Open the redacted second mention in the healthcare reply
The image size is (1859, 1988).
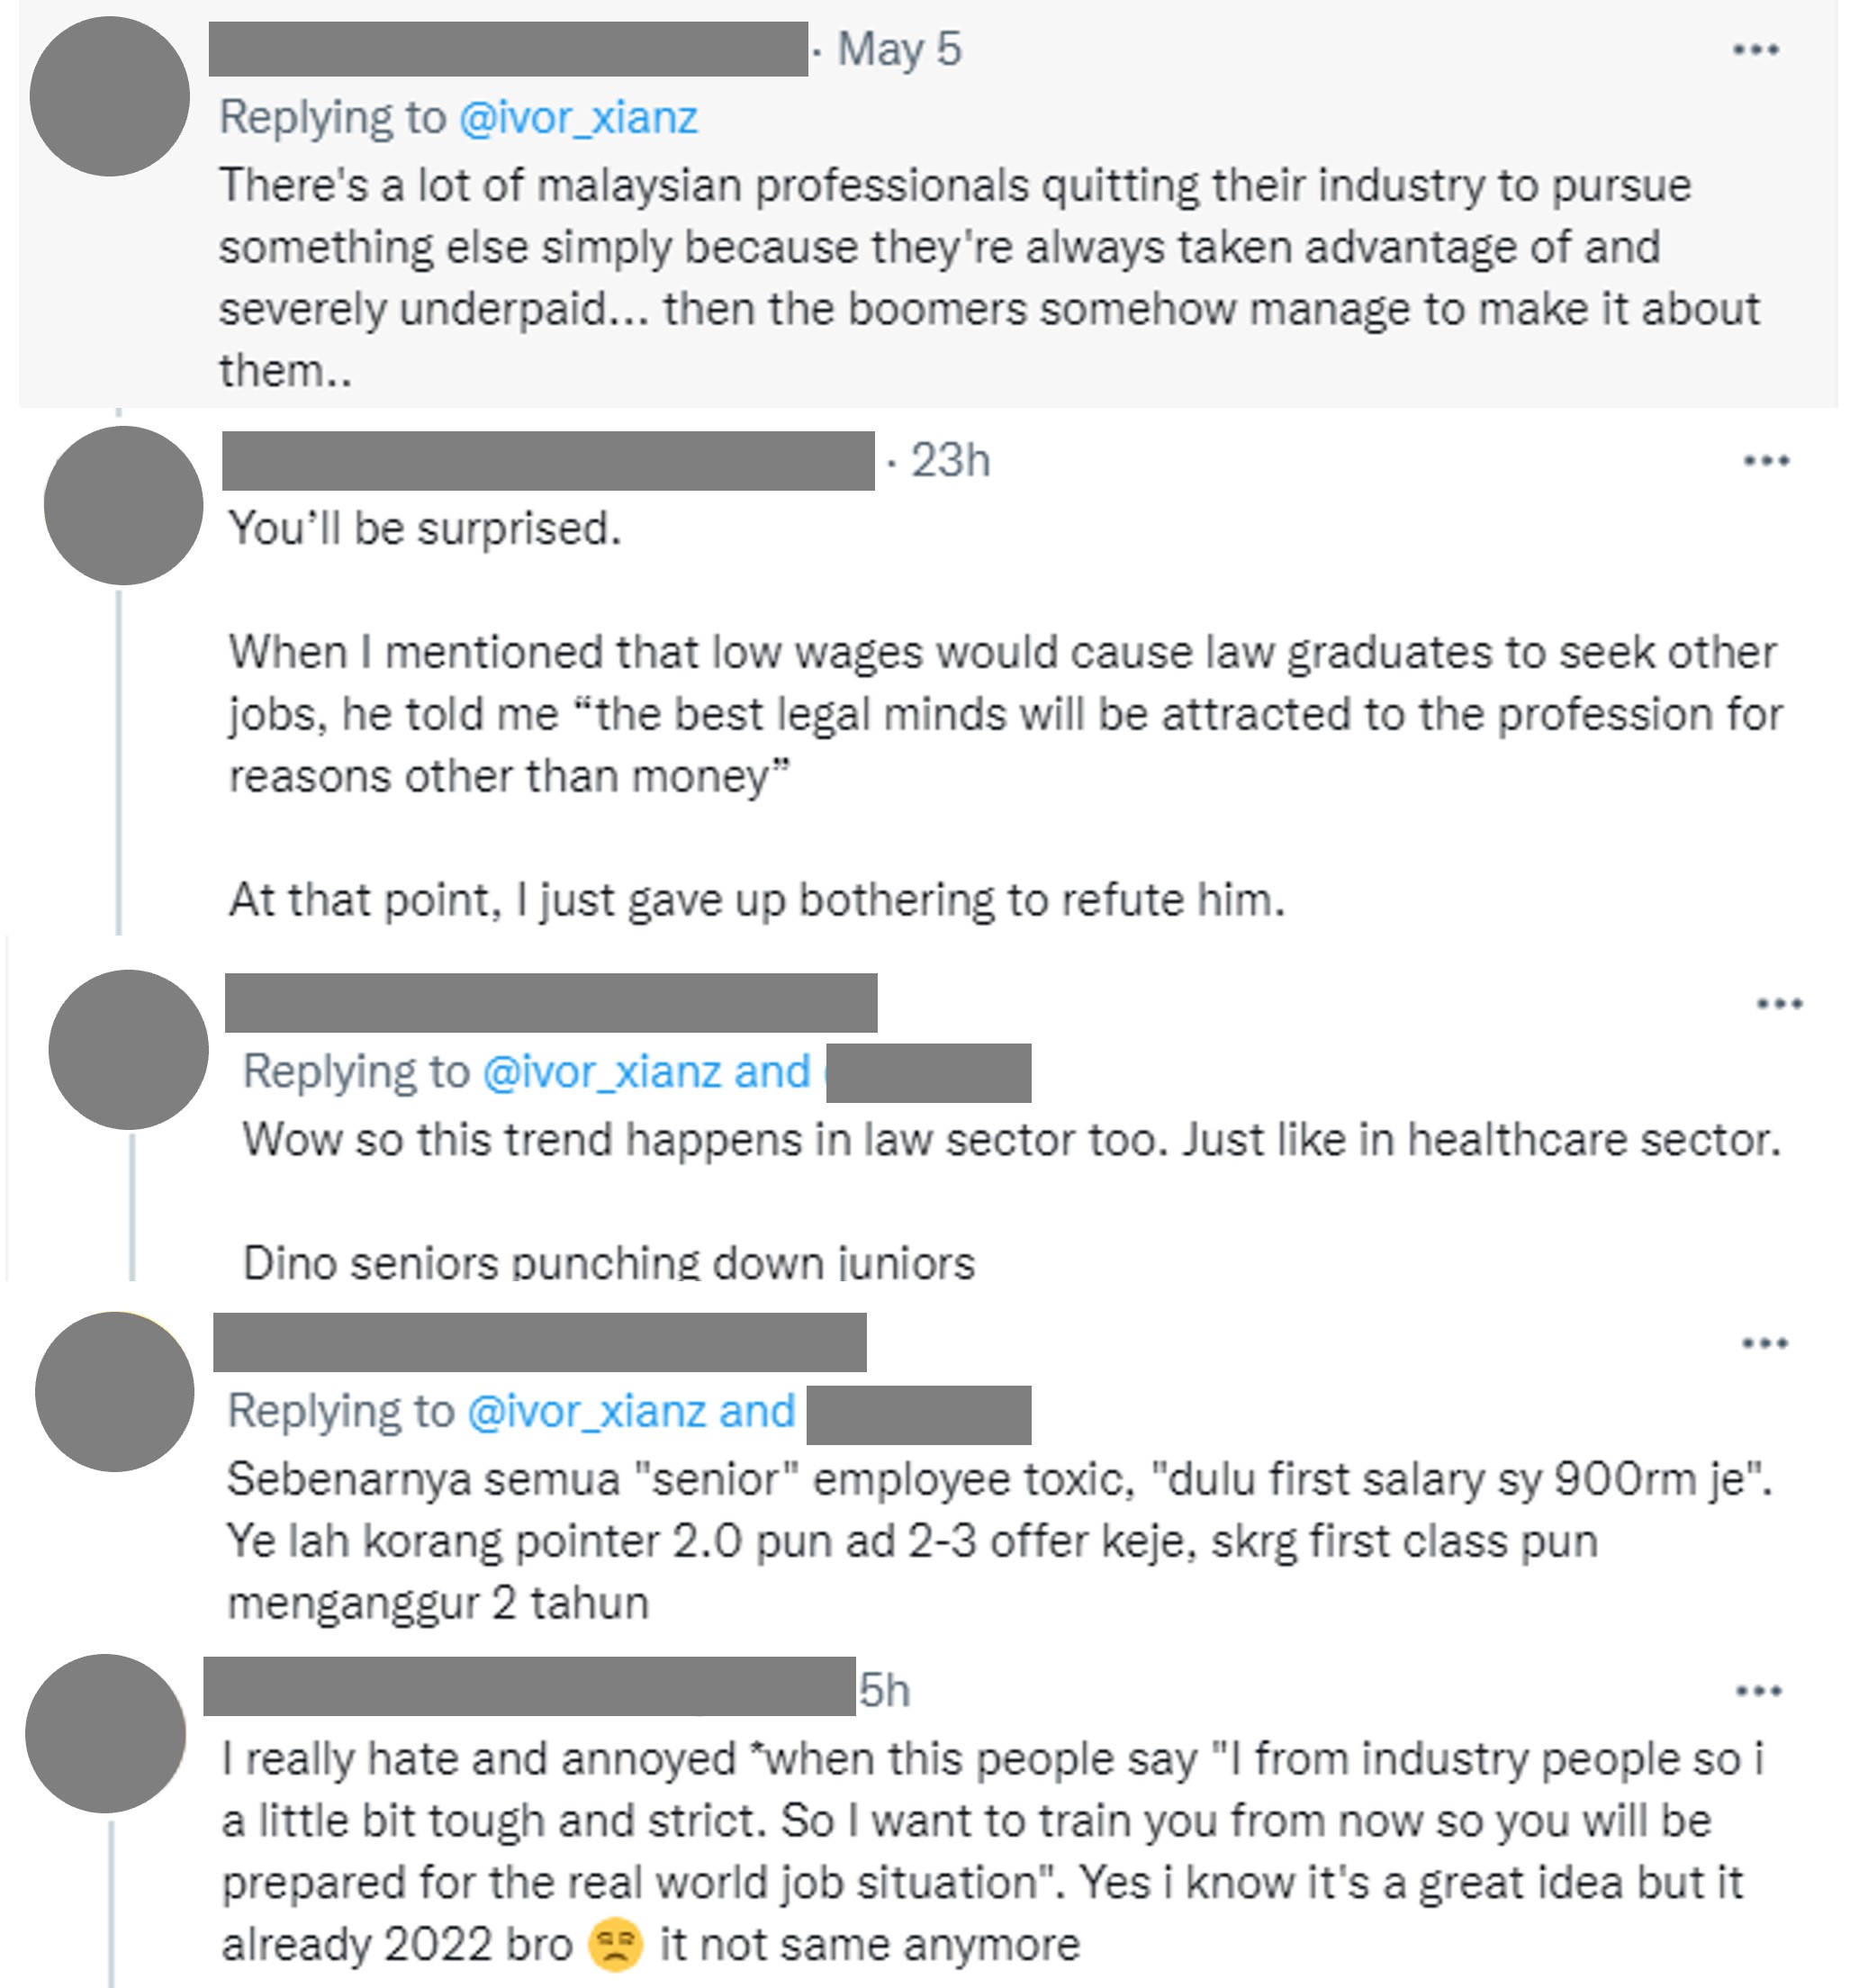click(x=928, y=1073)
